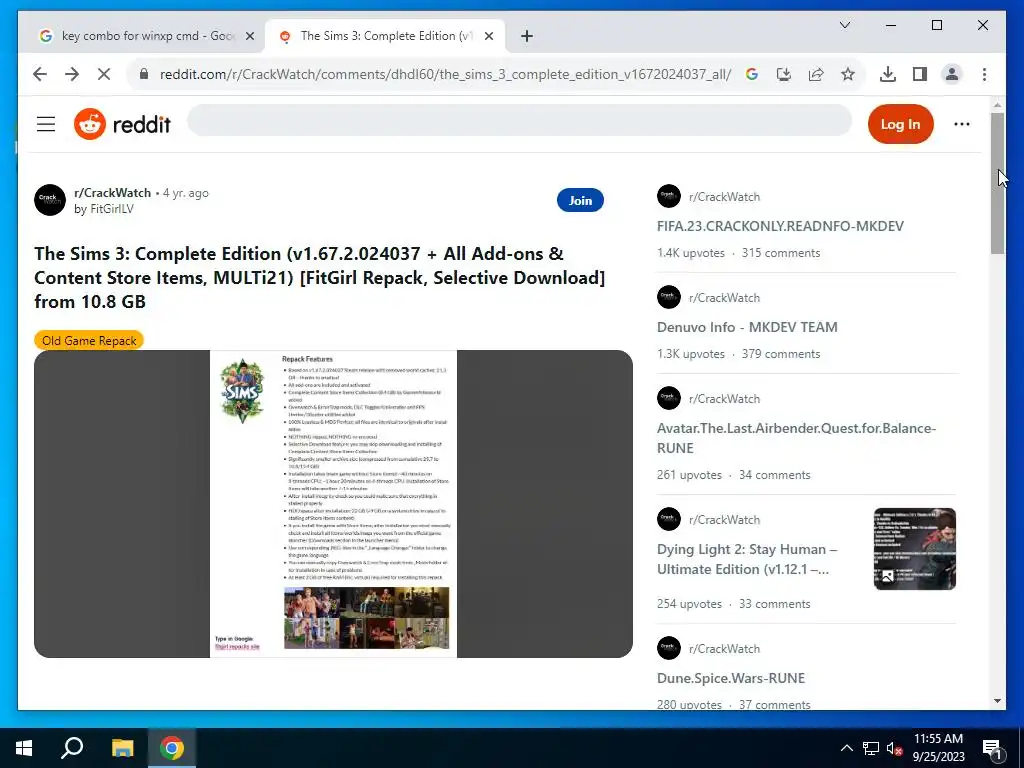Click the Chrome taskbar icon

click(172, 748)
